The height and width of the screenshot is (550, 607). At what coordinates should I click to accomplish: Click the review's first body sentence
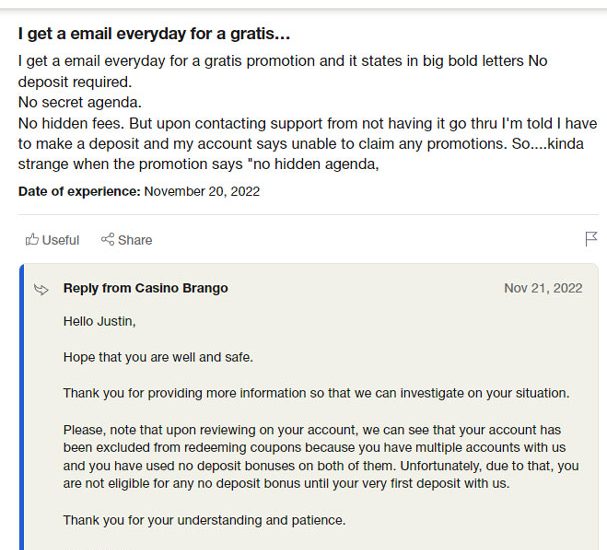click(x=283, y=71)
